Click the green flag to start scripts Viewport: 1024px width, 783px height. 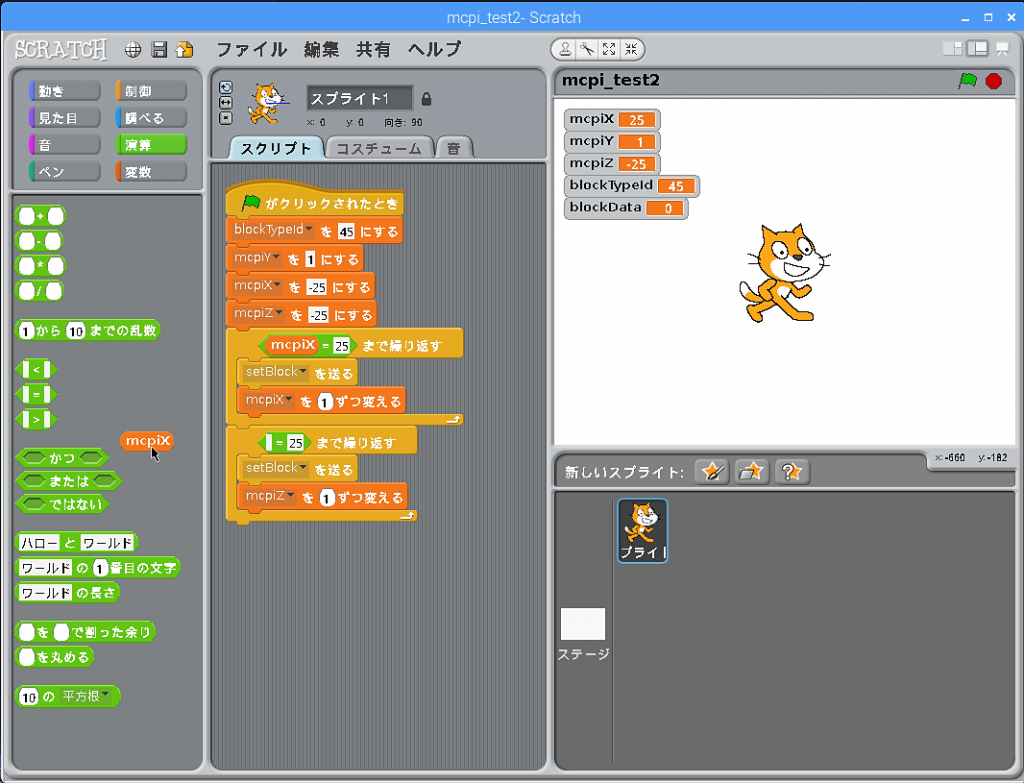coord(967,81)
